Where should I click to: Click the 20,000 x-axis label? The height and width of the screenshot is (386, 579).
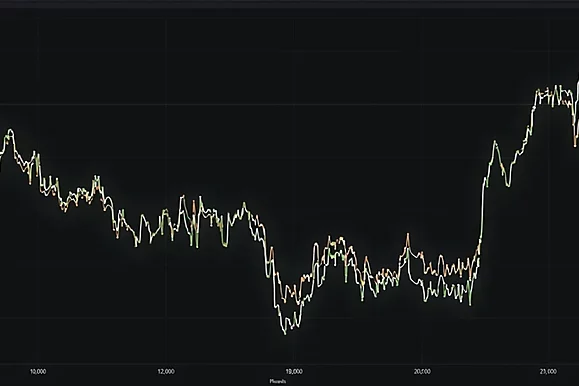(422, 371)
